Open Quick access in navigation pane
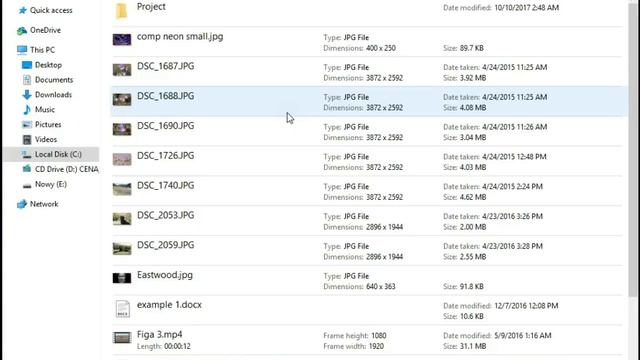This screenshot has height=360, width=640. pos(51,10)
